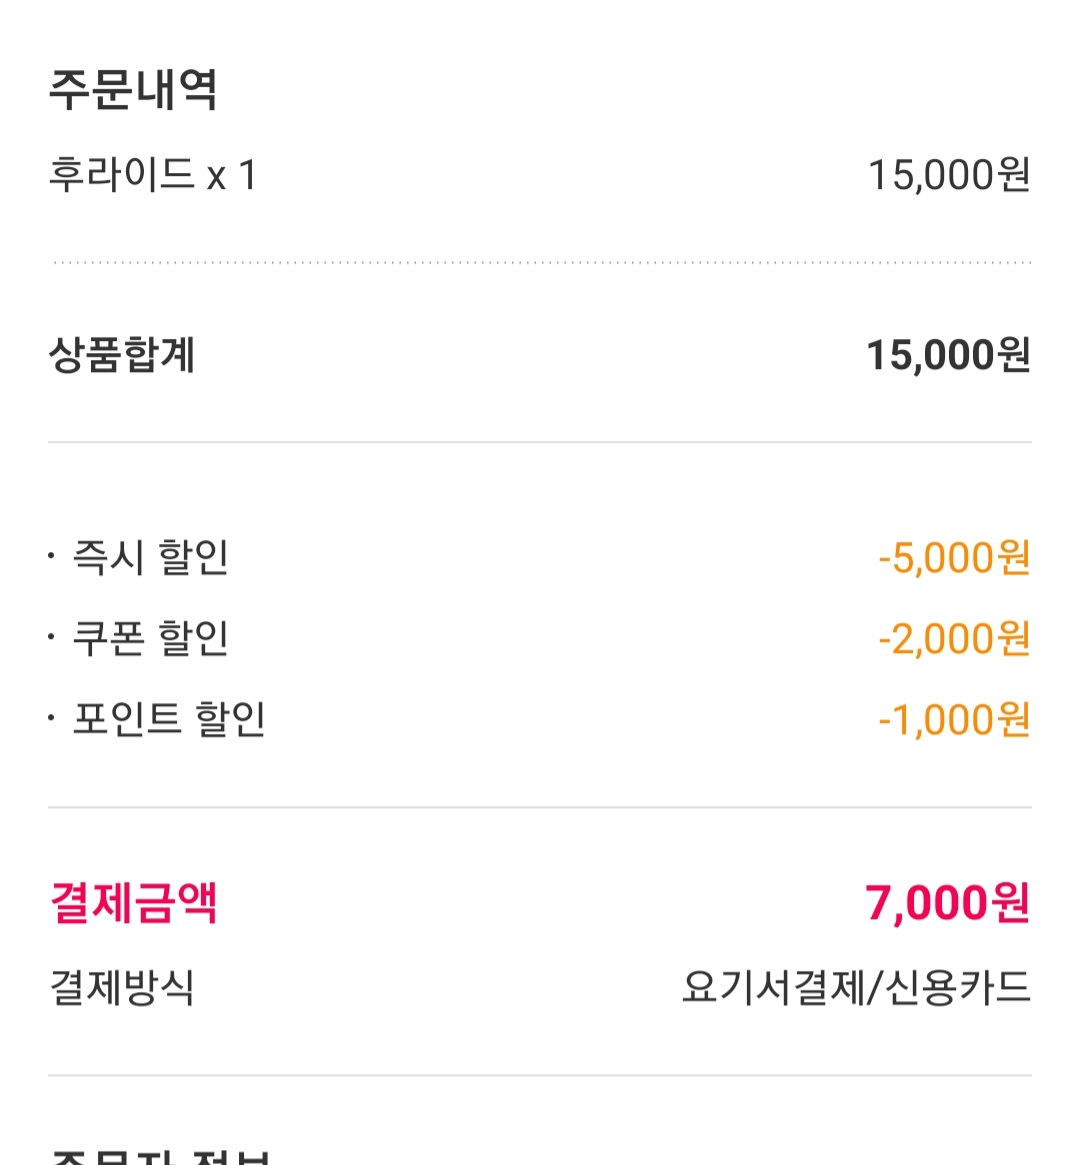Tap the red 결제금액 label

click(134, 903)
